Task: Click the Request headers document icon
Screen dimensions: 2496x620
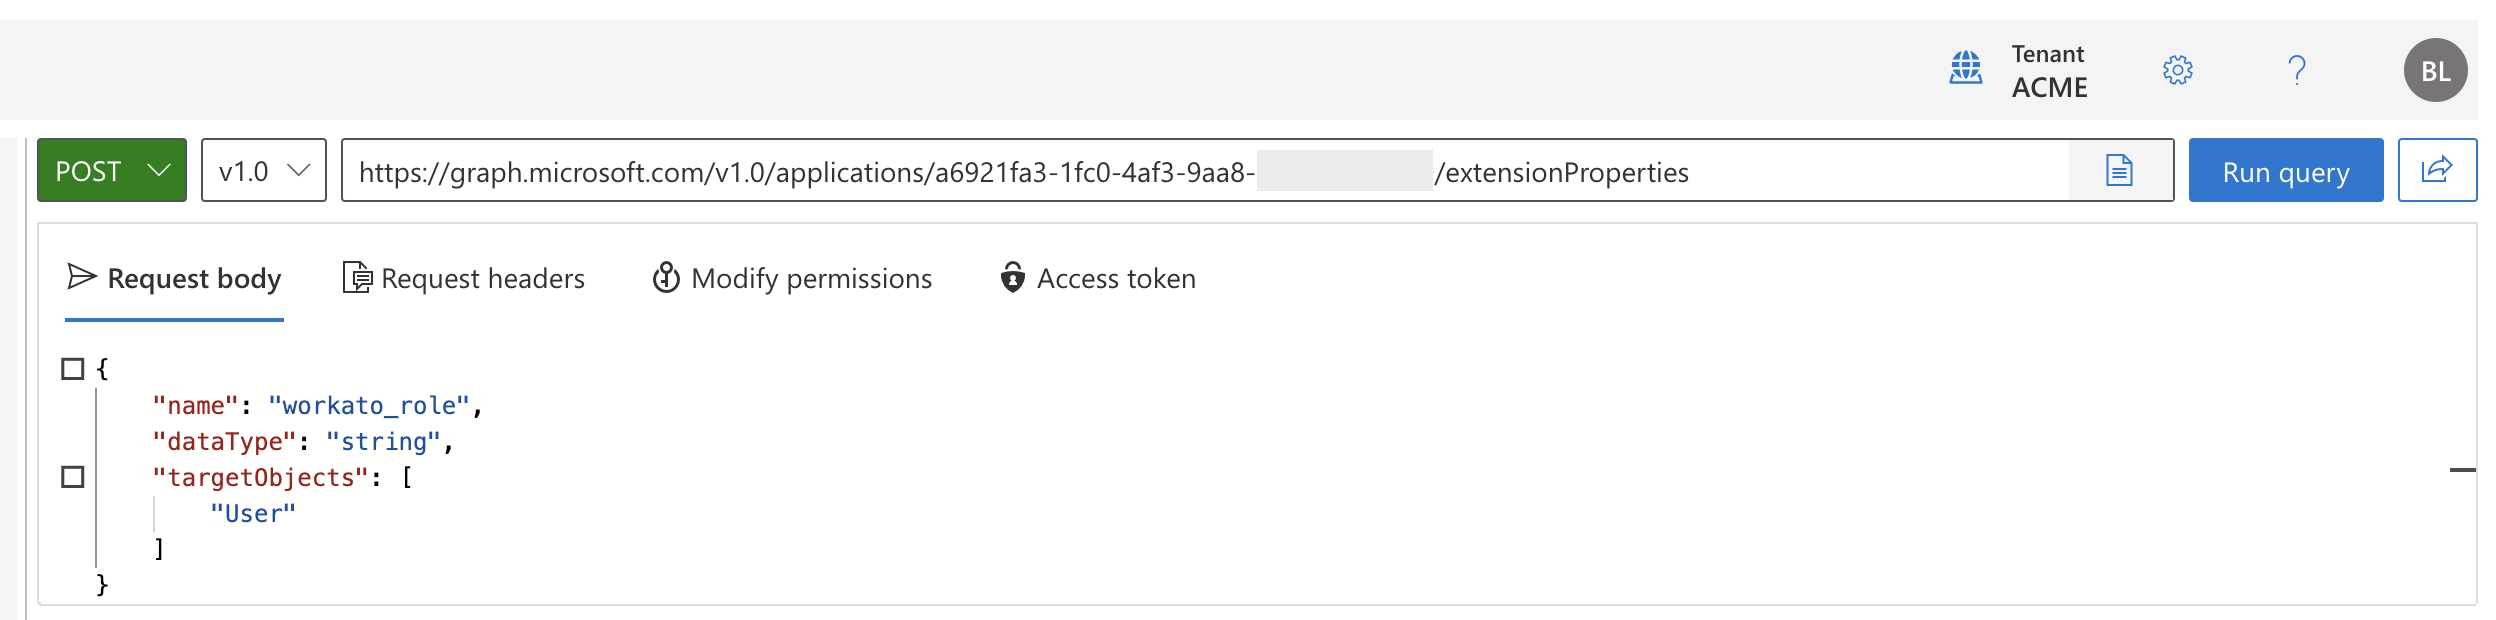Action: [x=356, y=278]
